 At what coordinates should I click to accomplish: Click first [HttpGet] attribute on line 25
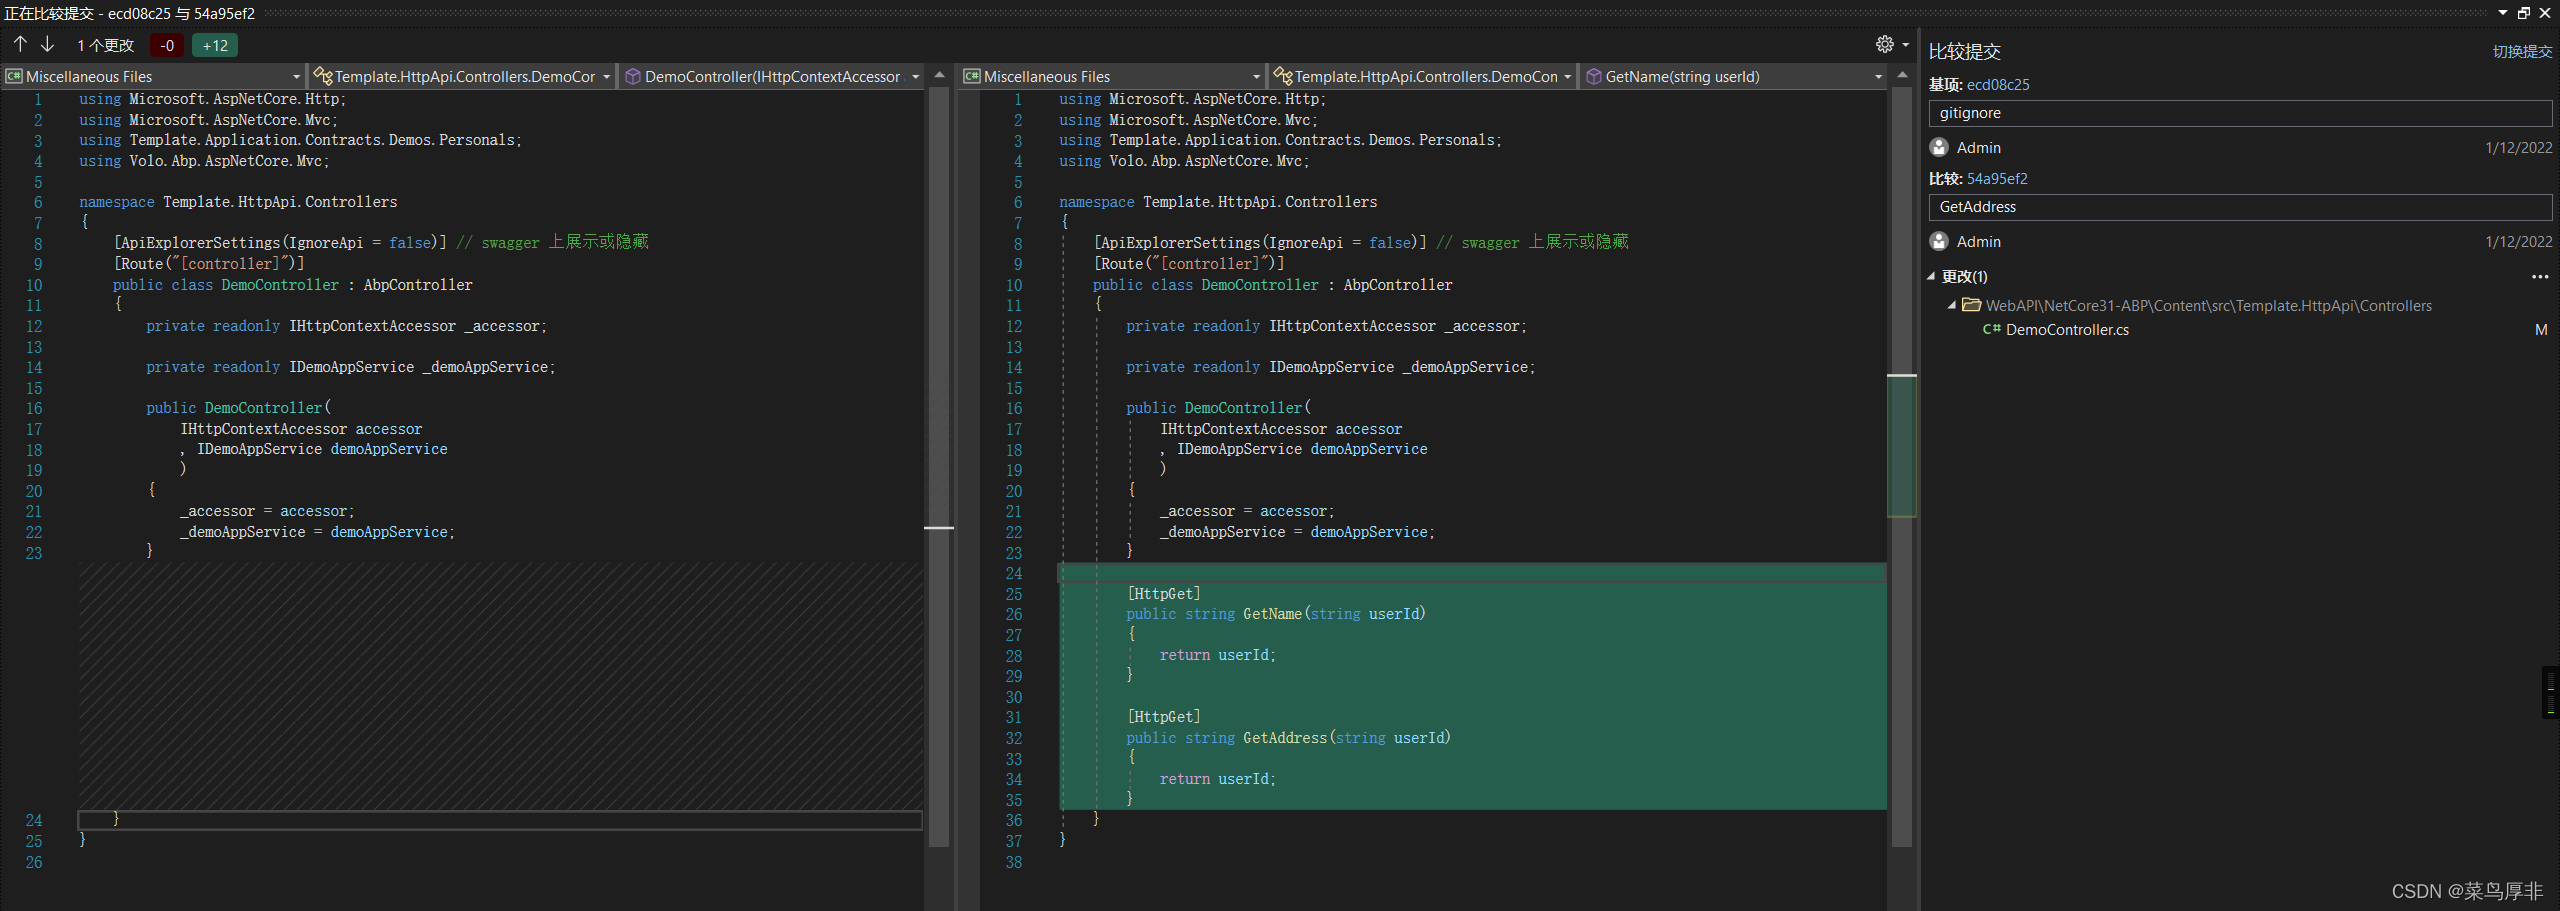click(1164, 594)
